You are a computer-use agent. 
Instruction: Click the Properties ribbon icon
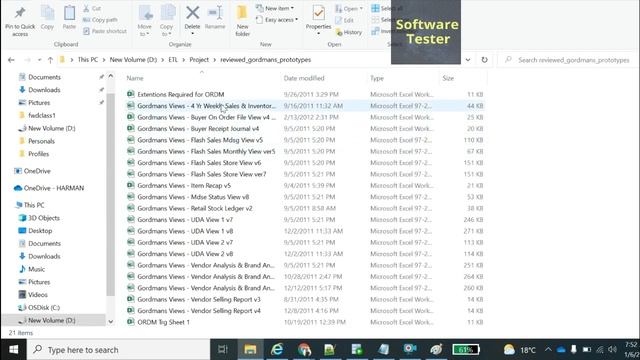(x=318, y=13)
